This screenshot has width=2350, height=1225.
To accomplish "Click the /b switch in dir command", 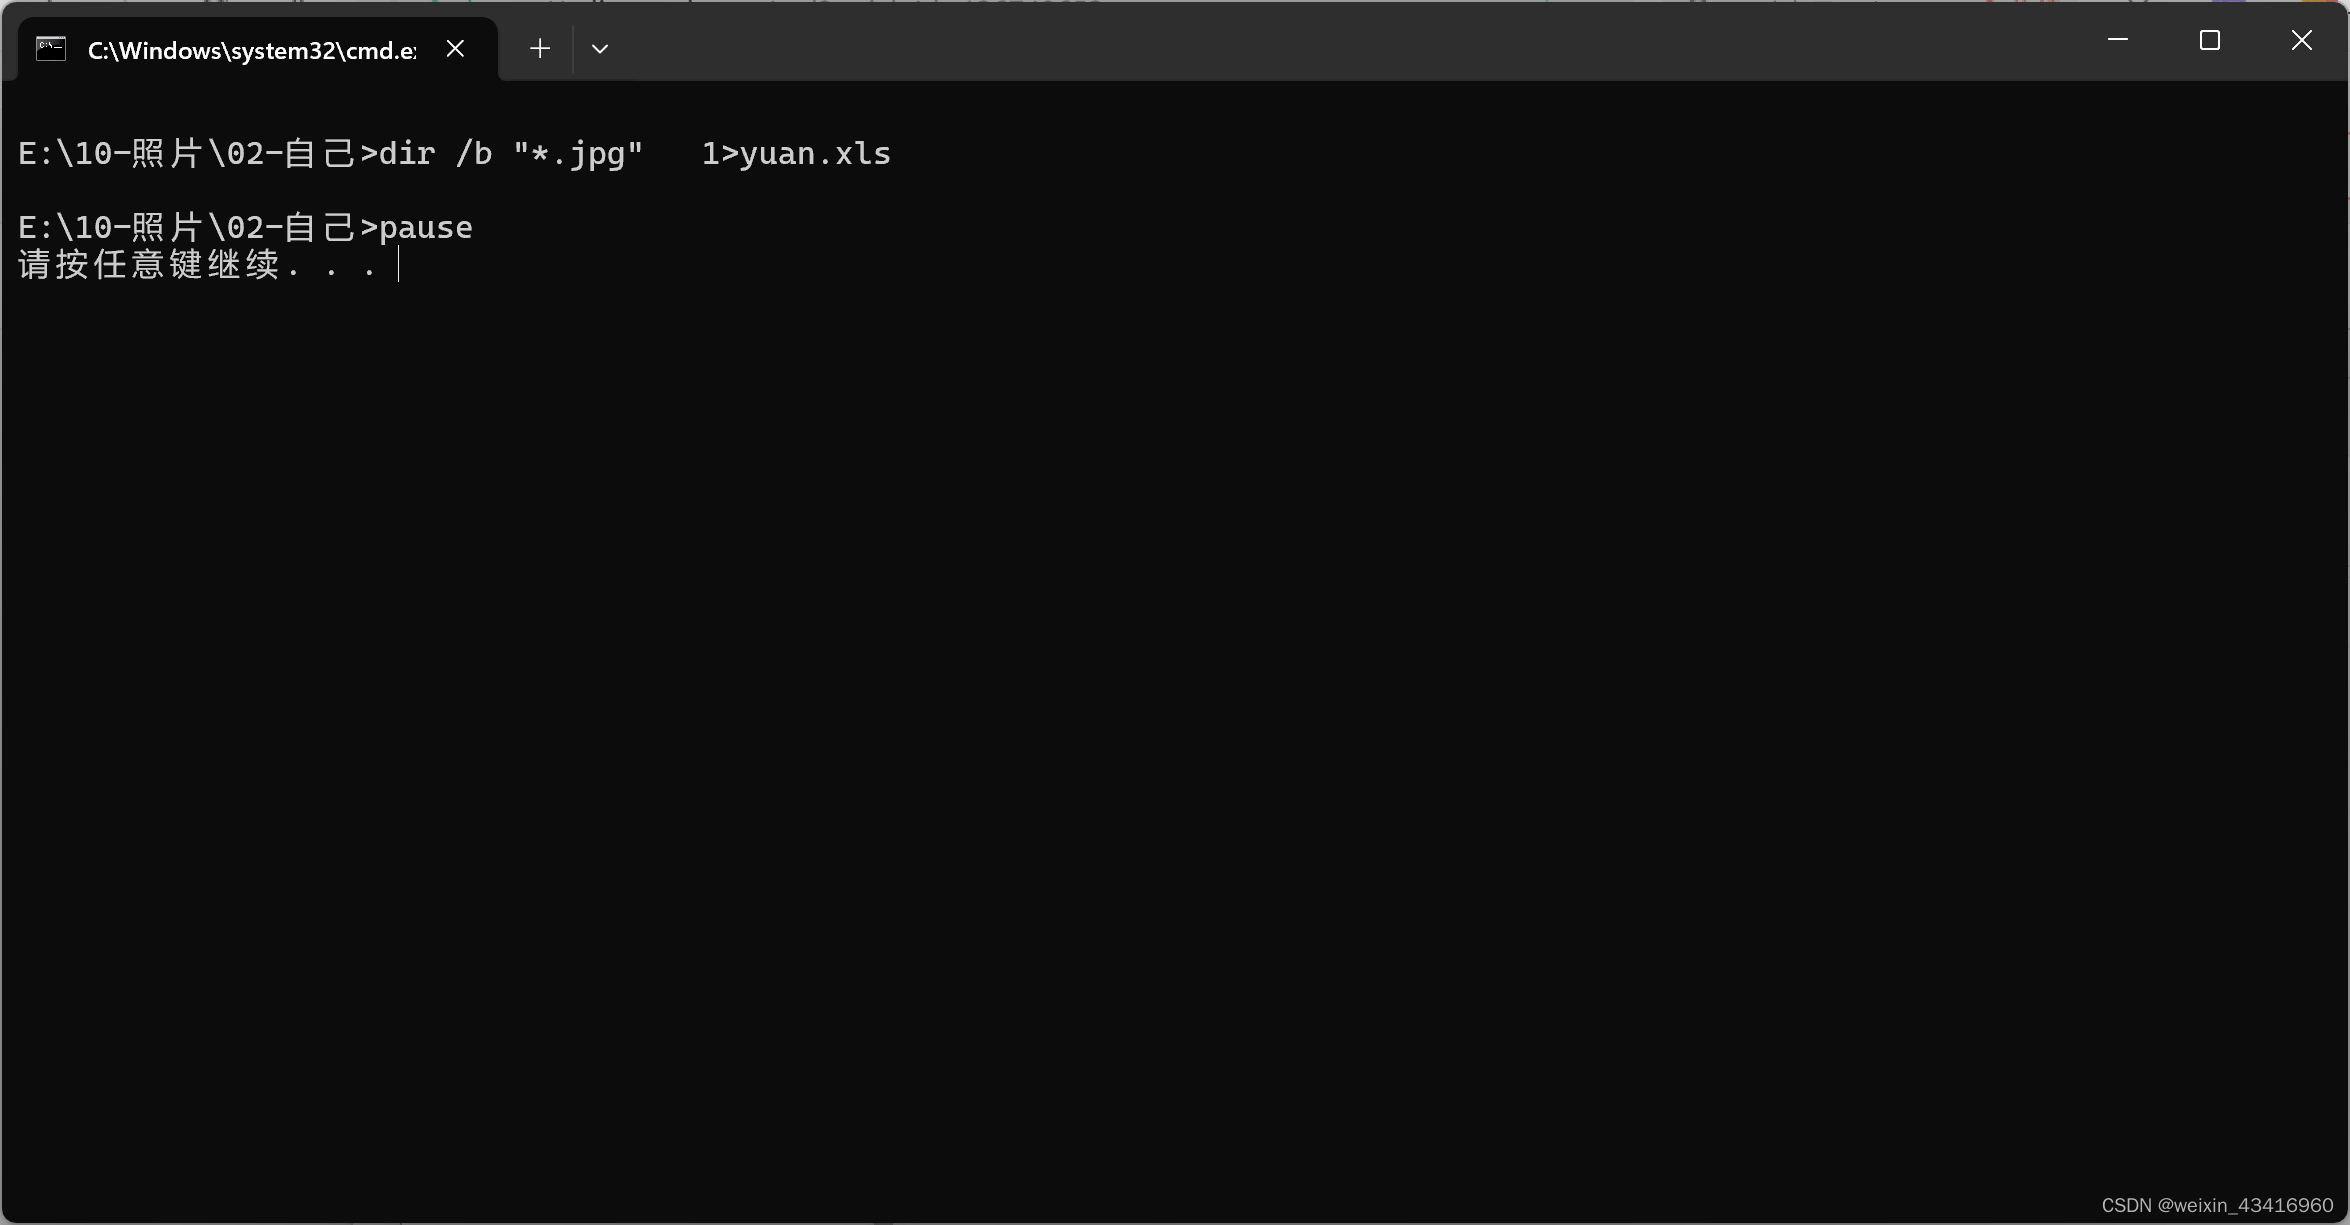I will pos(474,154).
